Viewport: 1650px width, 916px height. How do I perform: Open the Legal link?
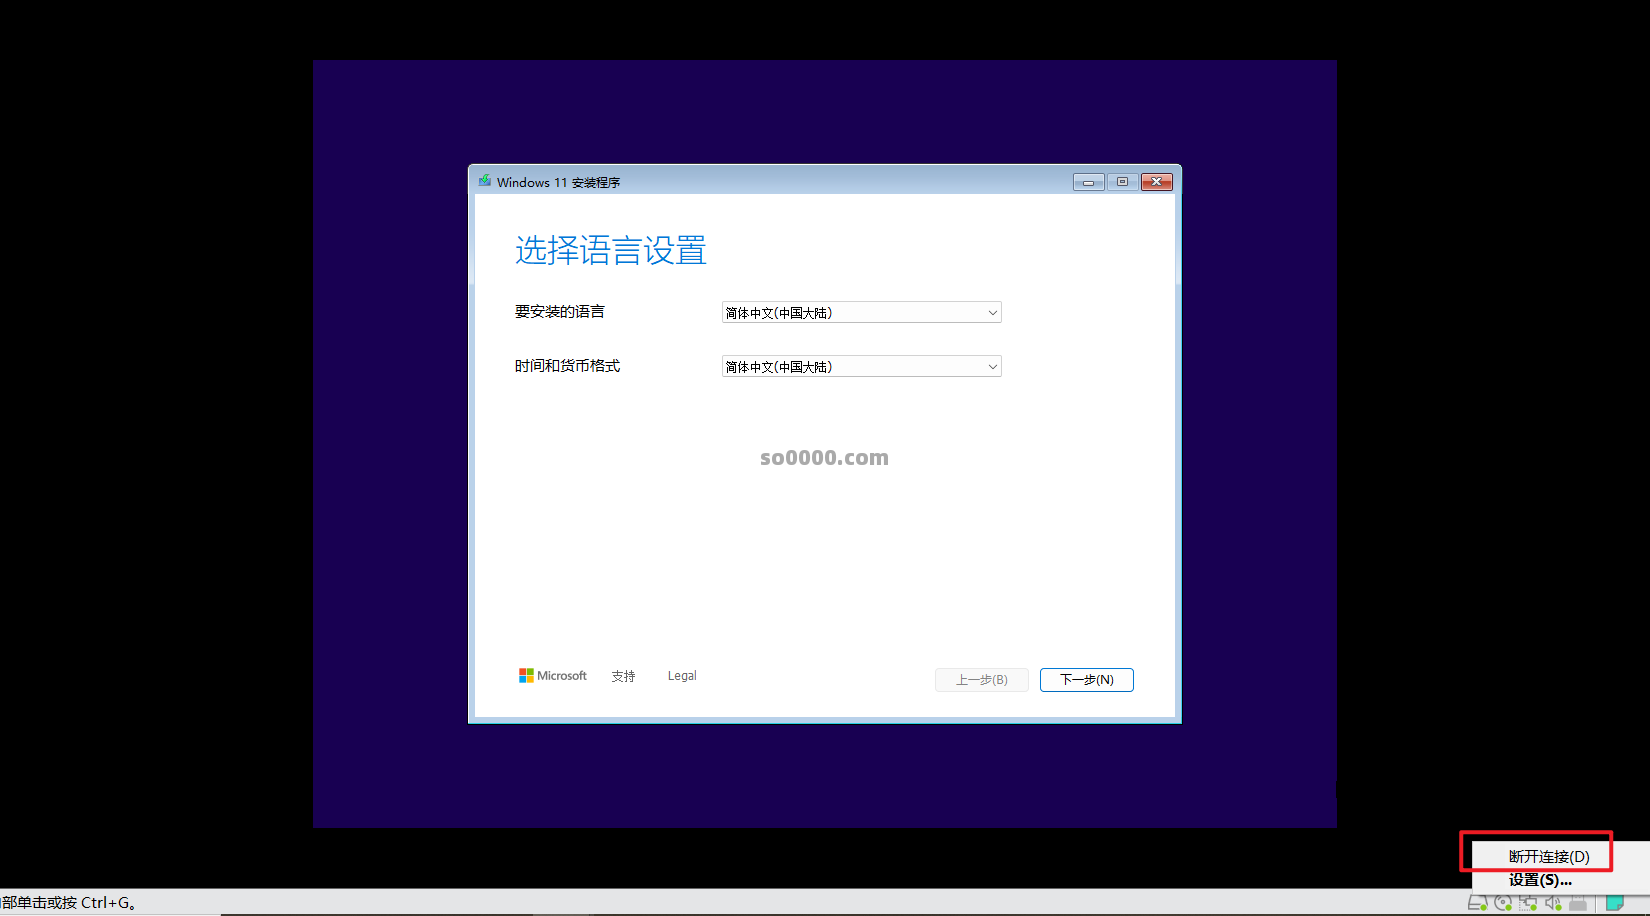[681, 675]
